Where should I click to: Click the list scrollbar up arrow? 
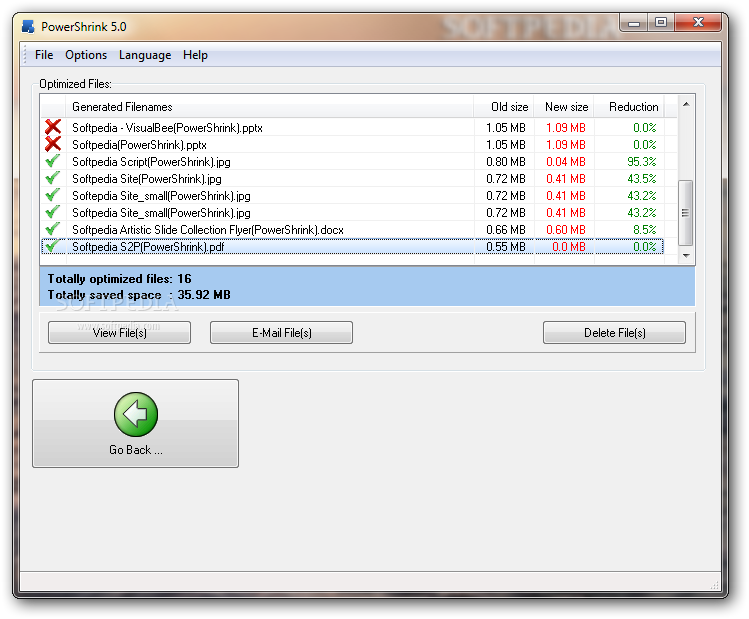click(x=686, y=104)
